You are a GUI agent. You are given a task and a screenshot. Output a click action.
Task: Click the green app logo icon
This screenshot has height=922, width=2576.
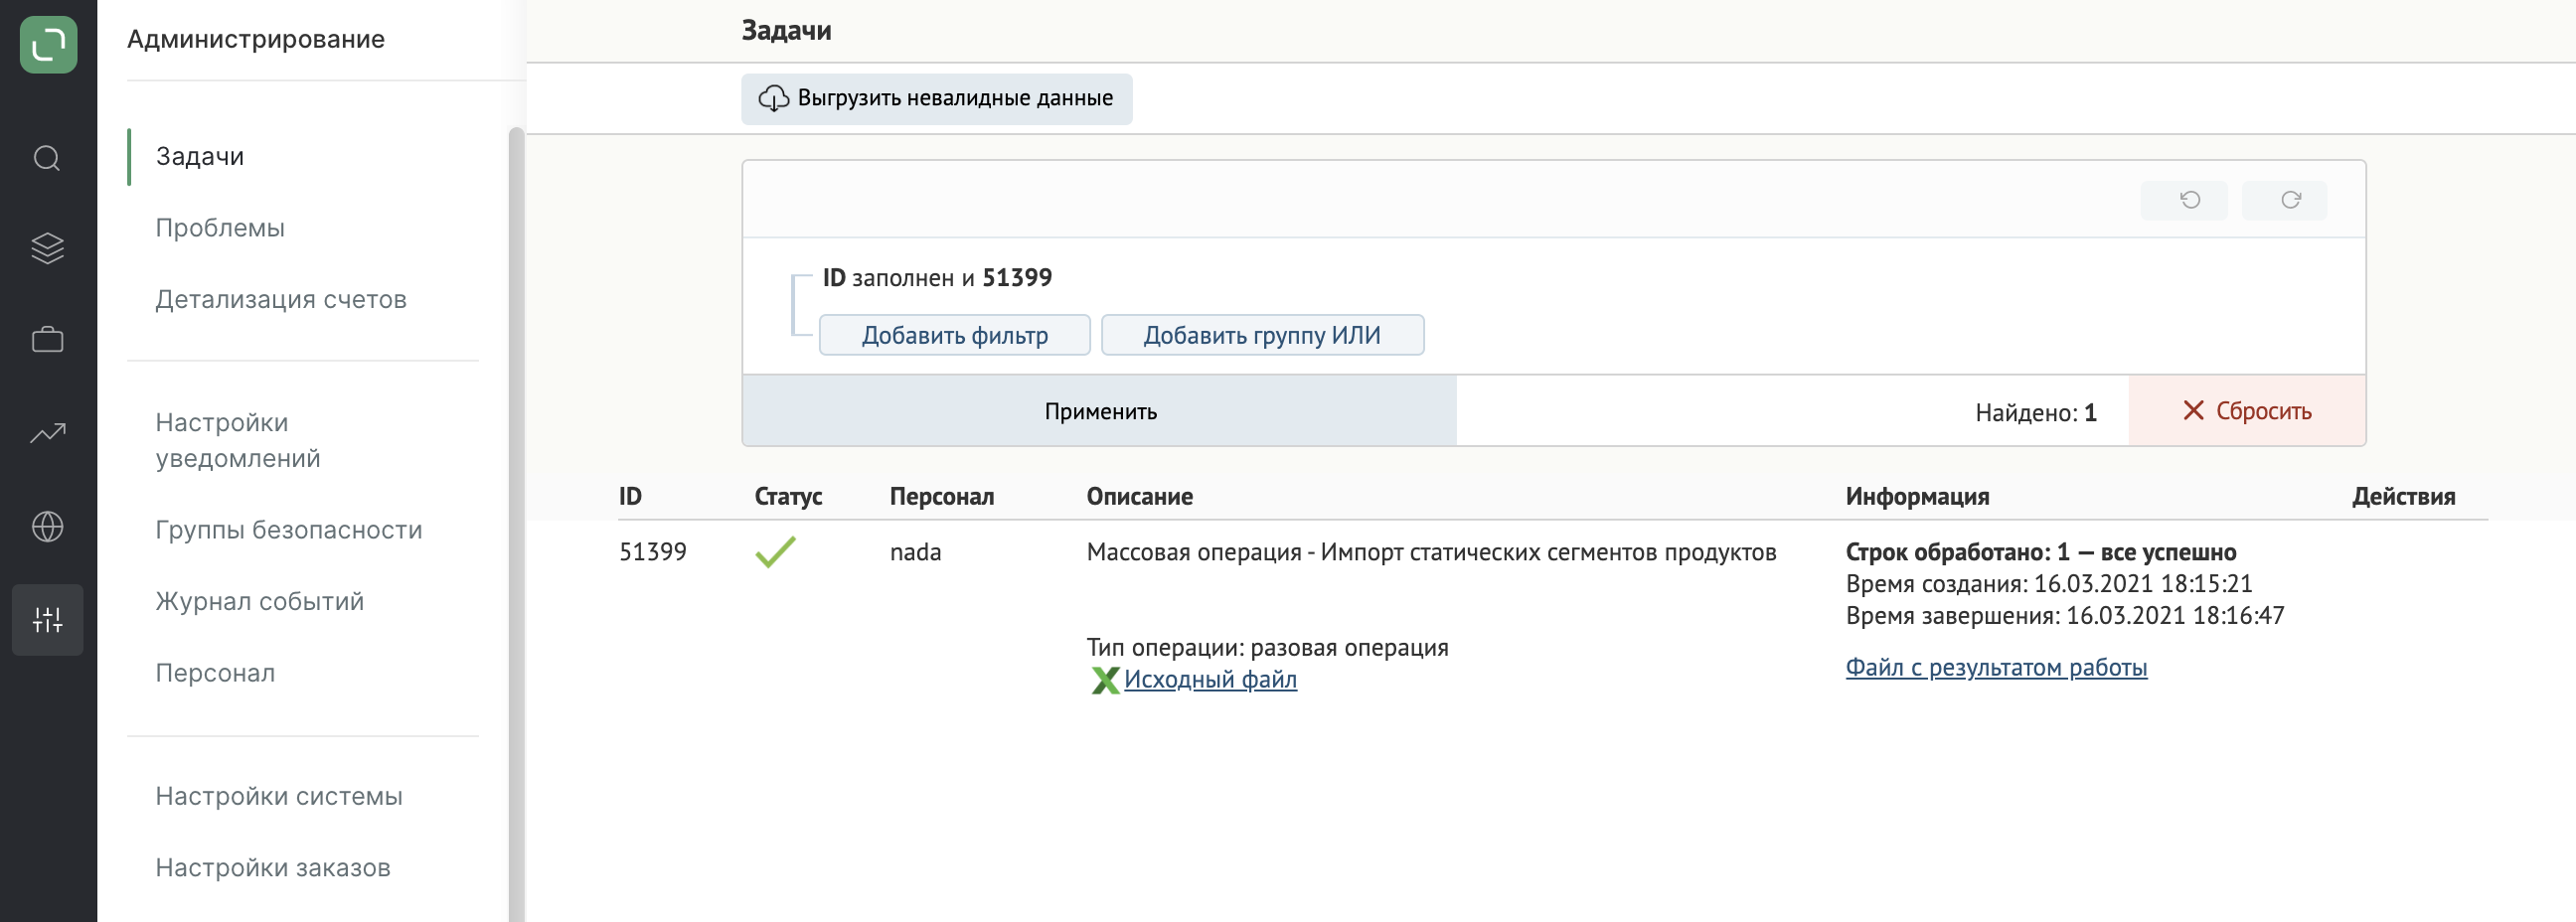[48, 45]
